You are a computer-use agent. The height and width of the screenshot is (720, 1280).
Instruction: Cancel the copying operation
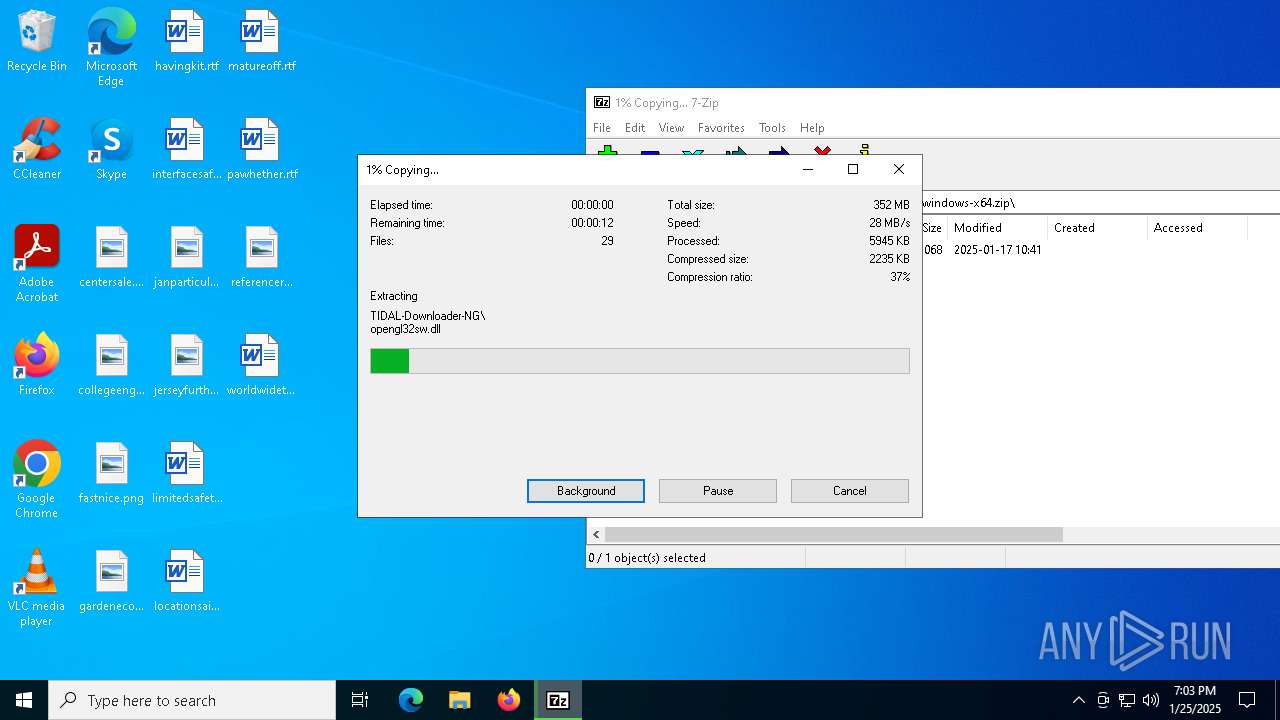(x=850, y=491)
